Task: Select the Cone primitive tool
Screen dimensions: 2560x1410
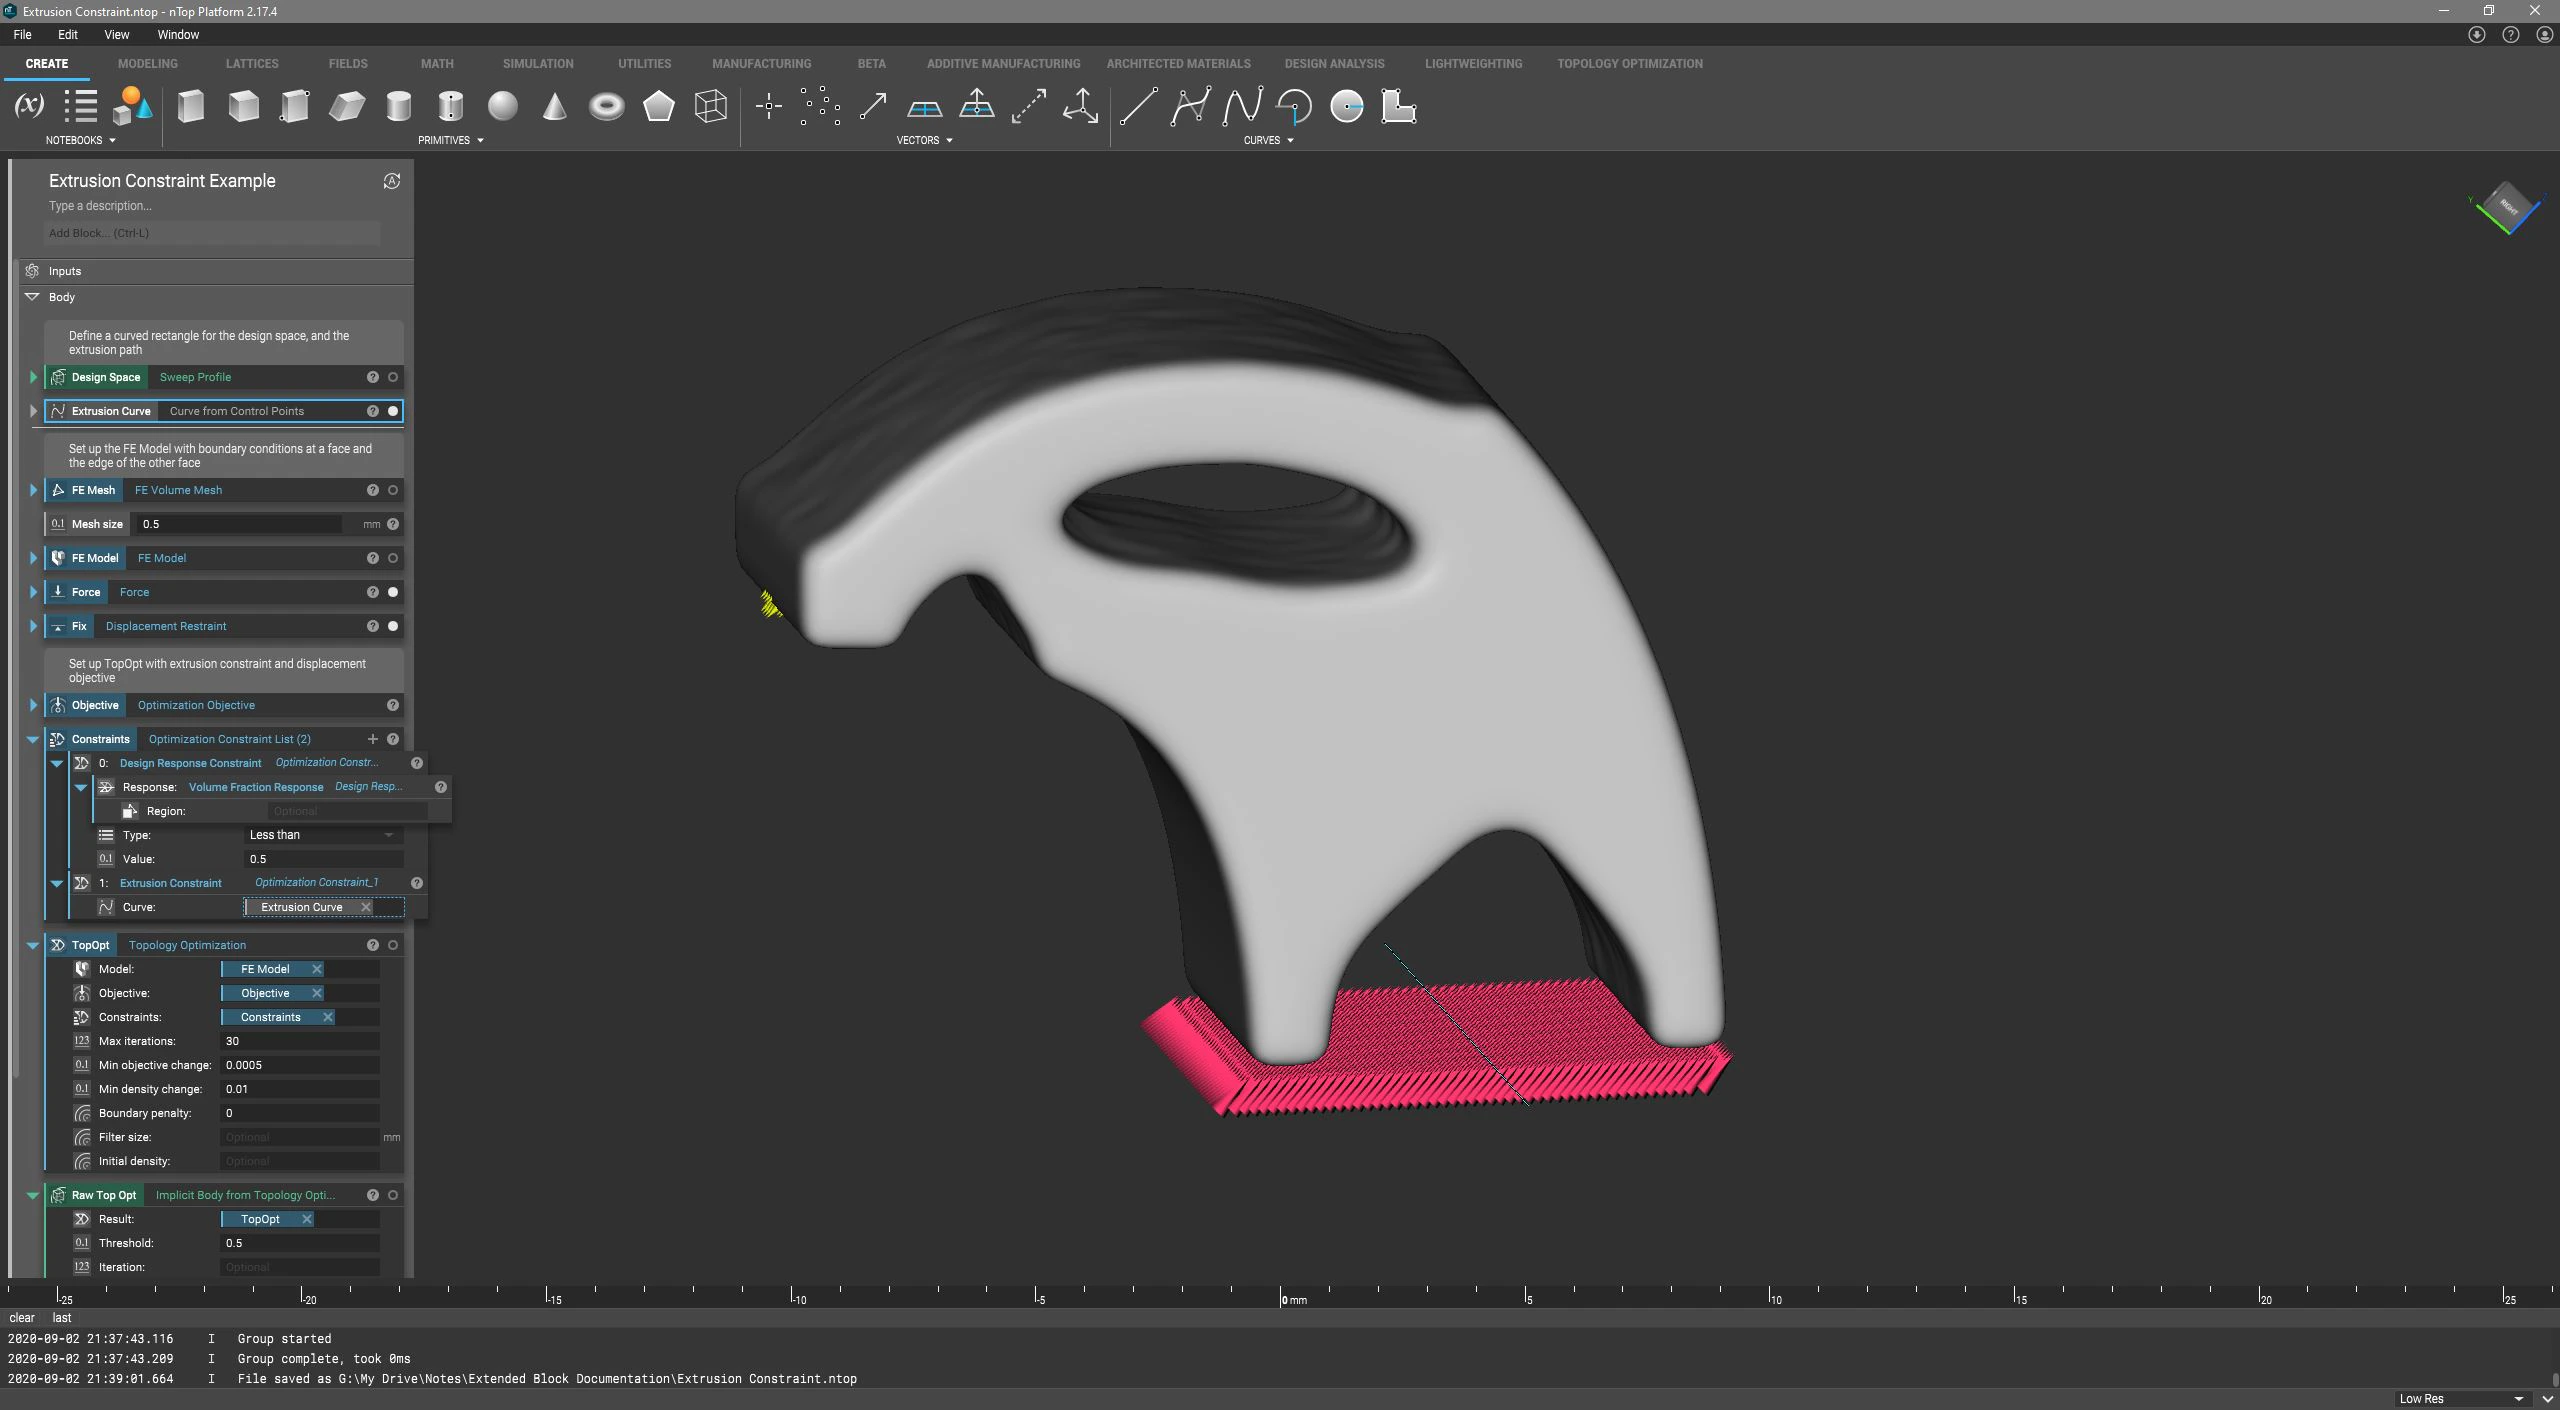Action: point(555,106)
